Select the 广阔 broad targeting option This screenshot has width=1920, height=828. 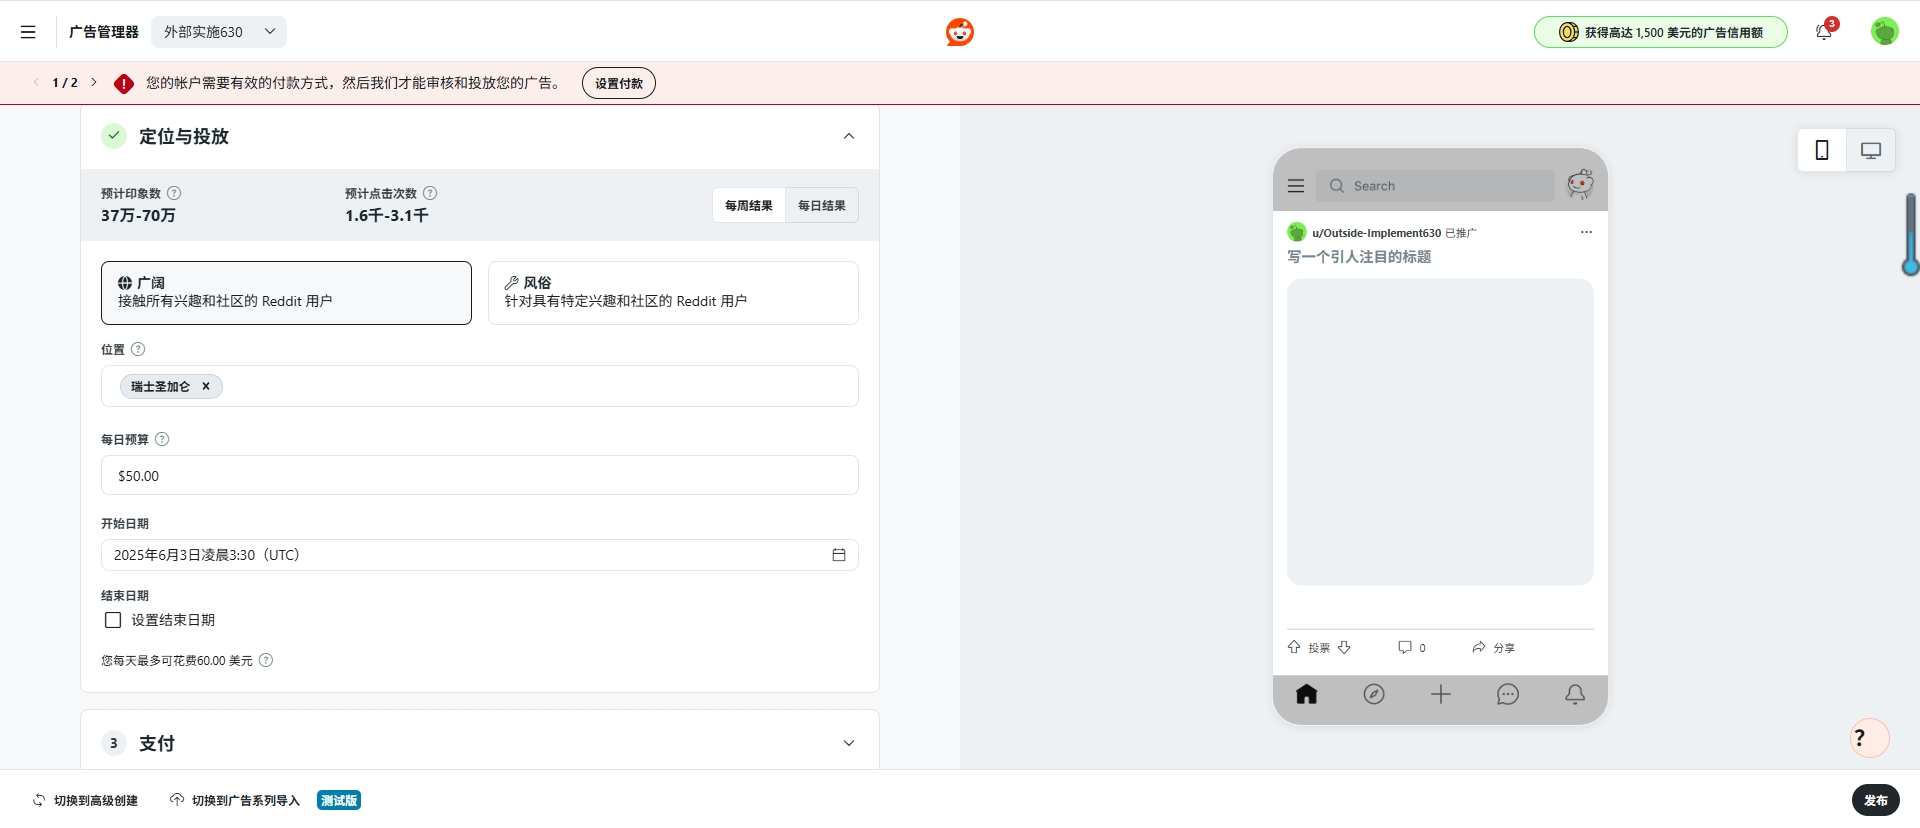coord(286,293)
